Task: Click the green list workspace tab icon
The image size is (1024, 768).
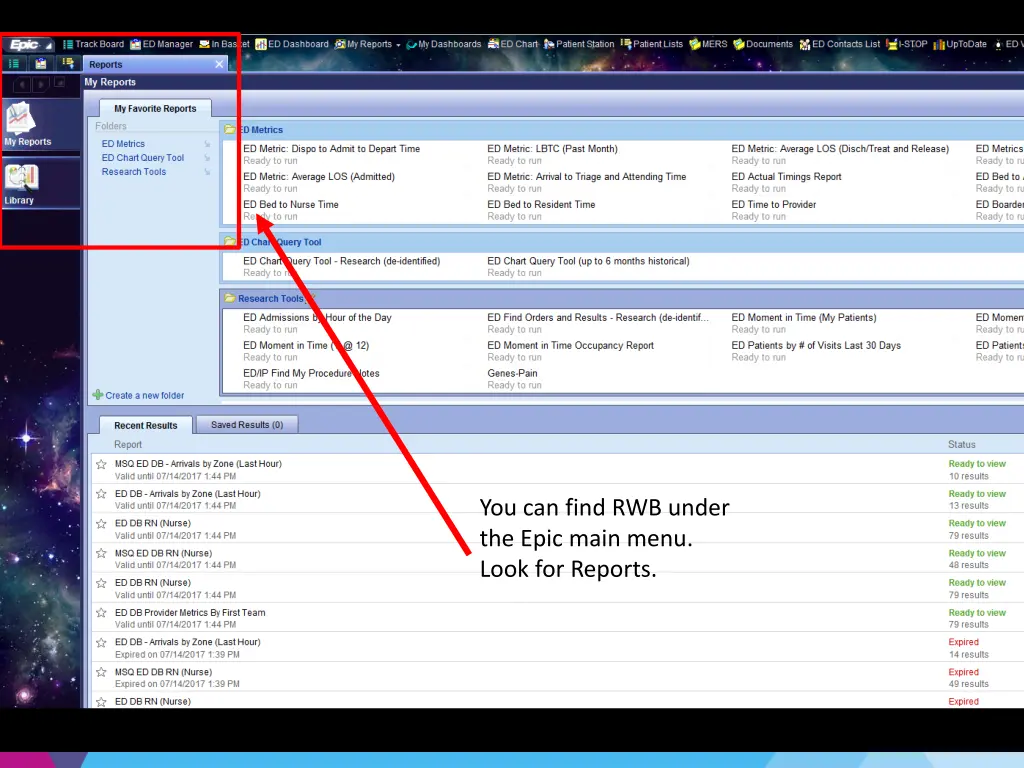Action: (x=14, y=63)
